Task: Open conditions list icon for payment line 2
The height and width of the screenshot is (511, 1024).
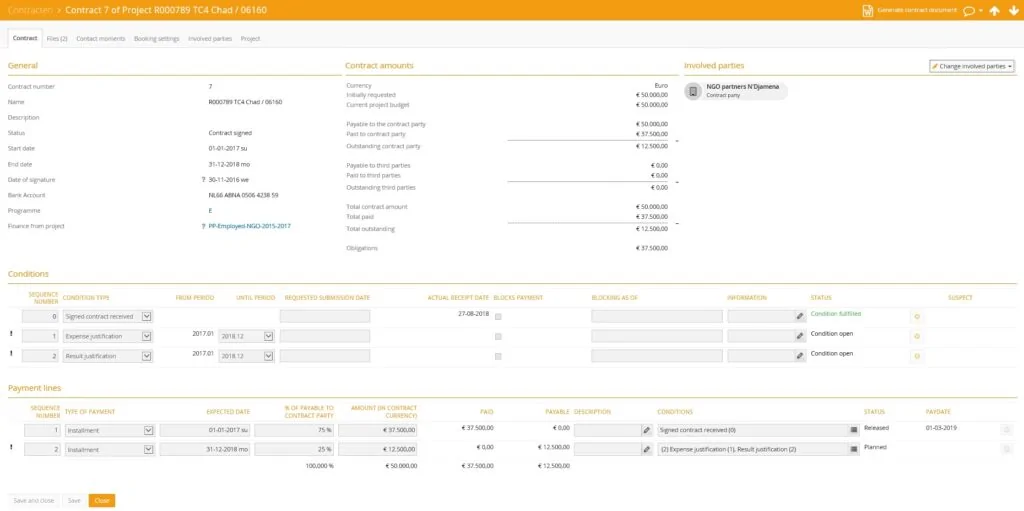Action: click(x=853, y=450)
